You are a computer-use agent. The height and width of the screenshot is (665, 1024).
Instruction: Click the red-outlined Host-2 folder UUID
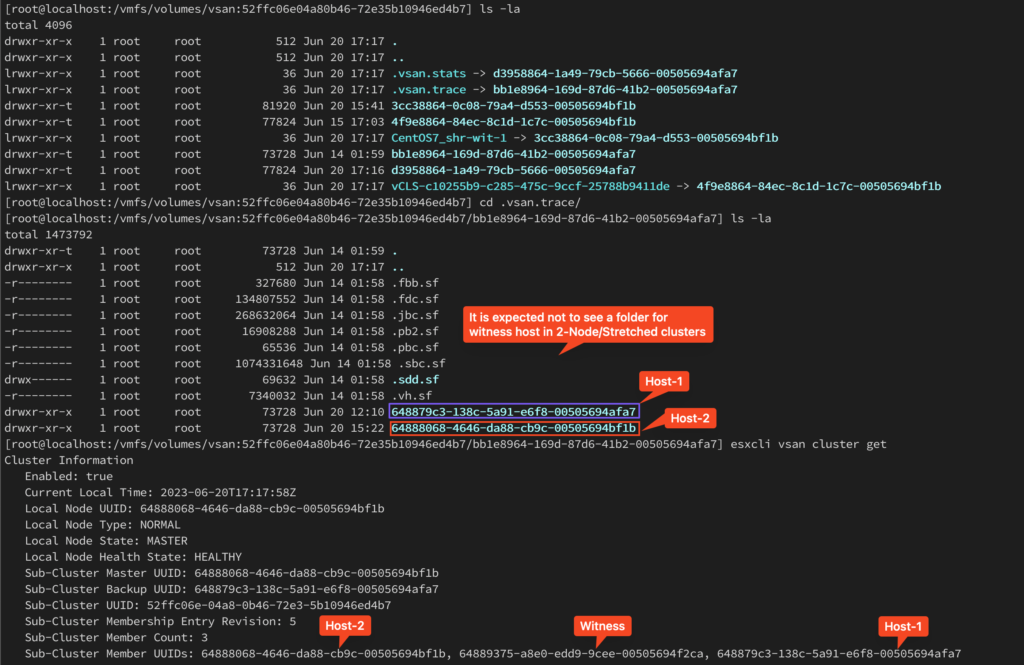(x=514, y=428)
